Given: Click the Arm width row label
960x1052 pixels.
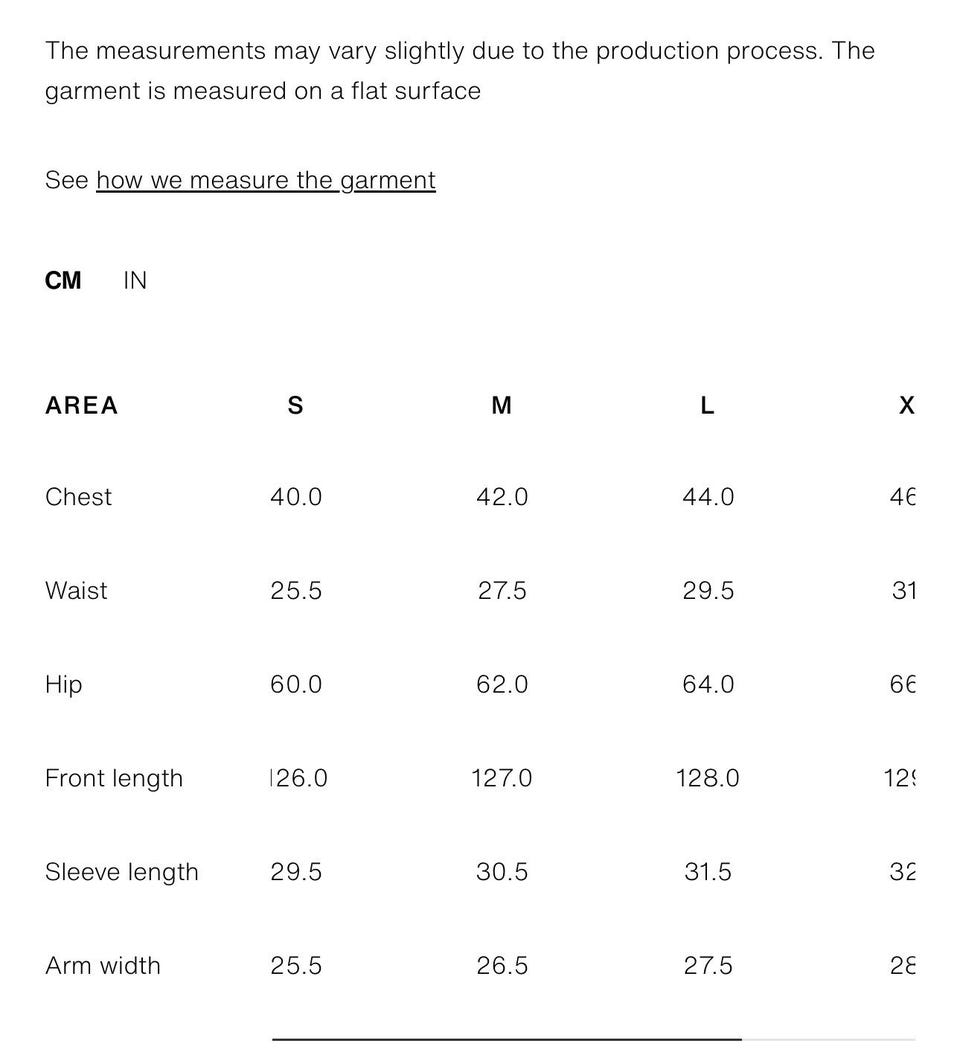Looking at the screenshot, I should (x=103, y=966).
